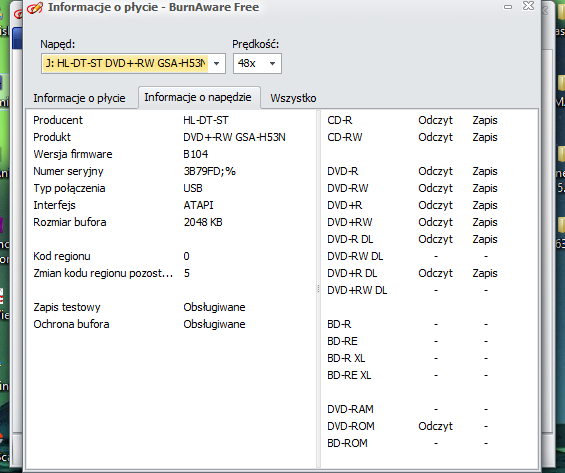Click the DVD-RW DL row label

355,256
